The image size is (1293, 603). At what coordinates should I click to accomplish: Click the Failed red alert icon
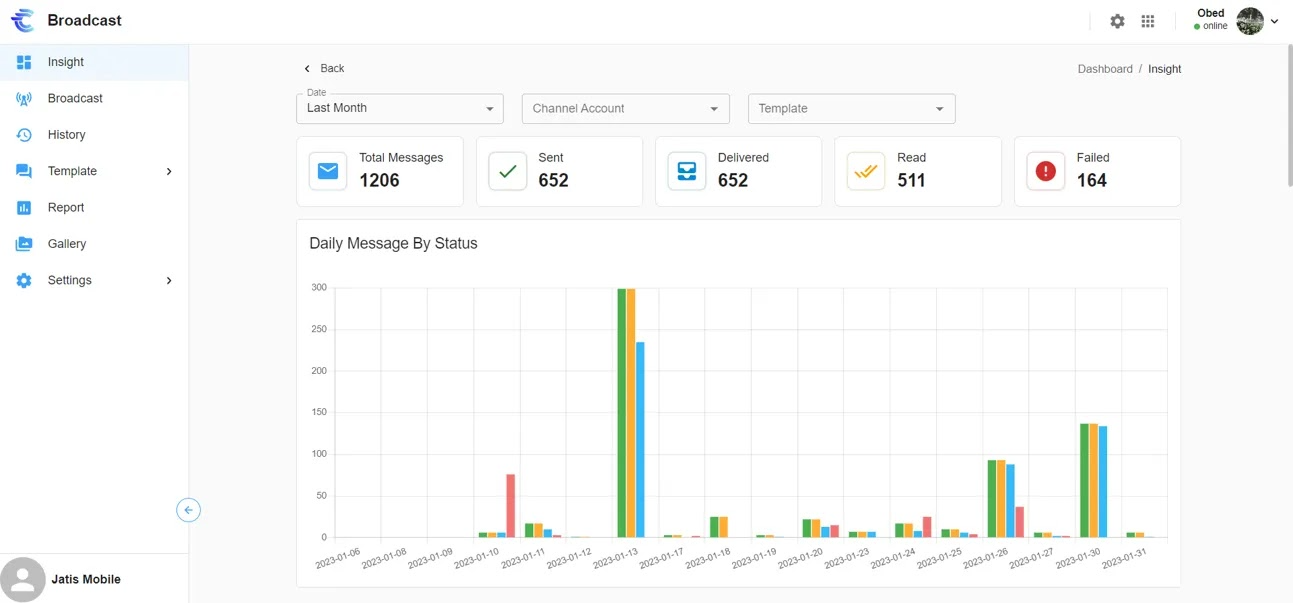click(1045, 171)
